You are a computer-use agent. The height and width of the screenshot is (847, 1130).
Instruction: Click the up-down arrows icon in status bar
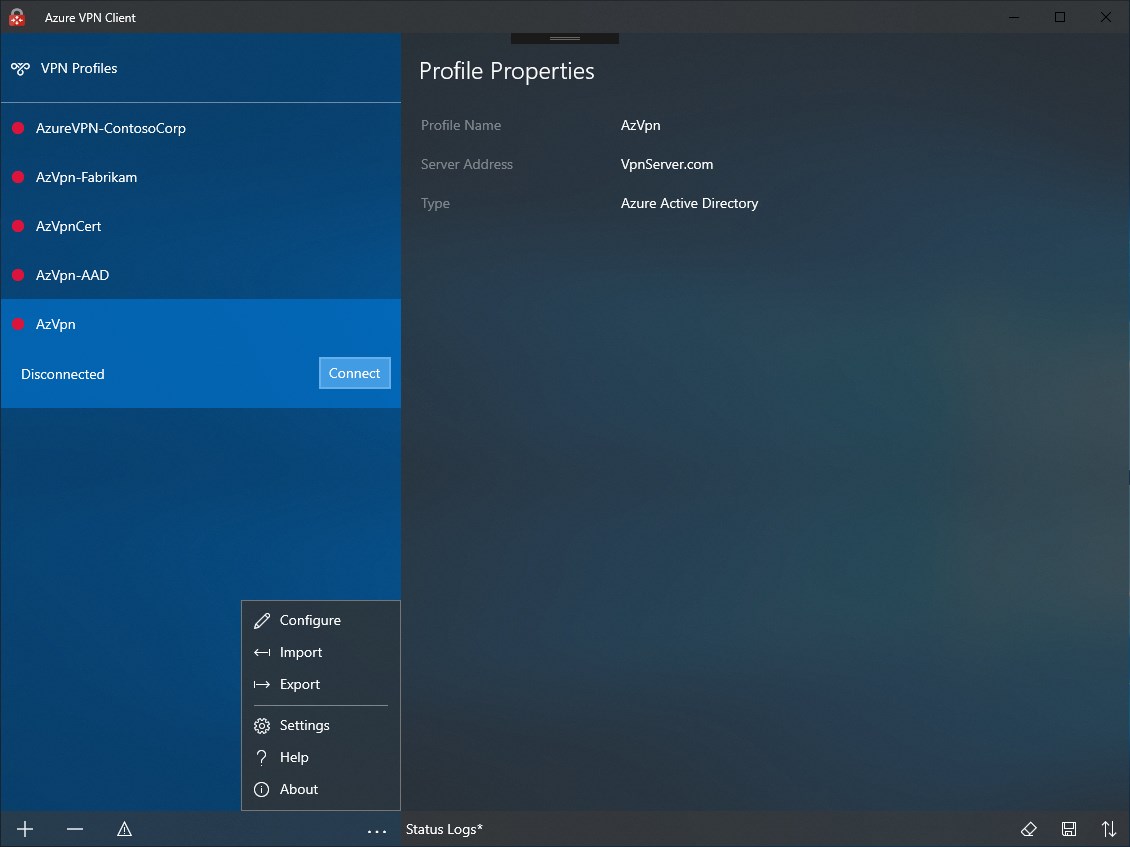pos(1108,829)
